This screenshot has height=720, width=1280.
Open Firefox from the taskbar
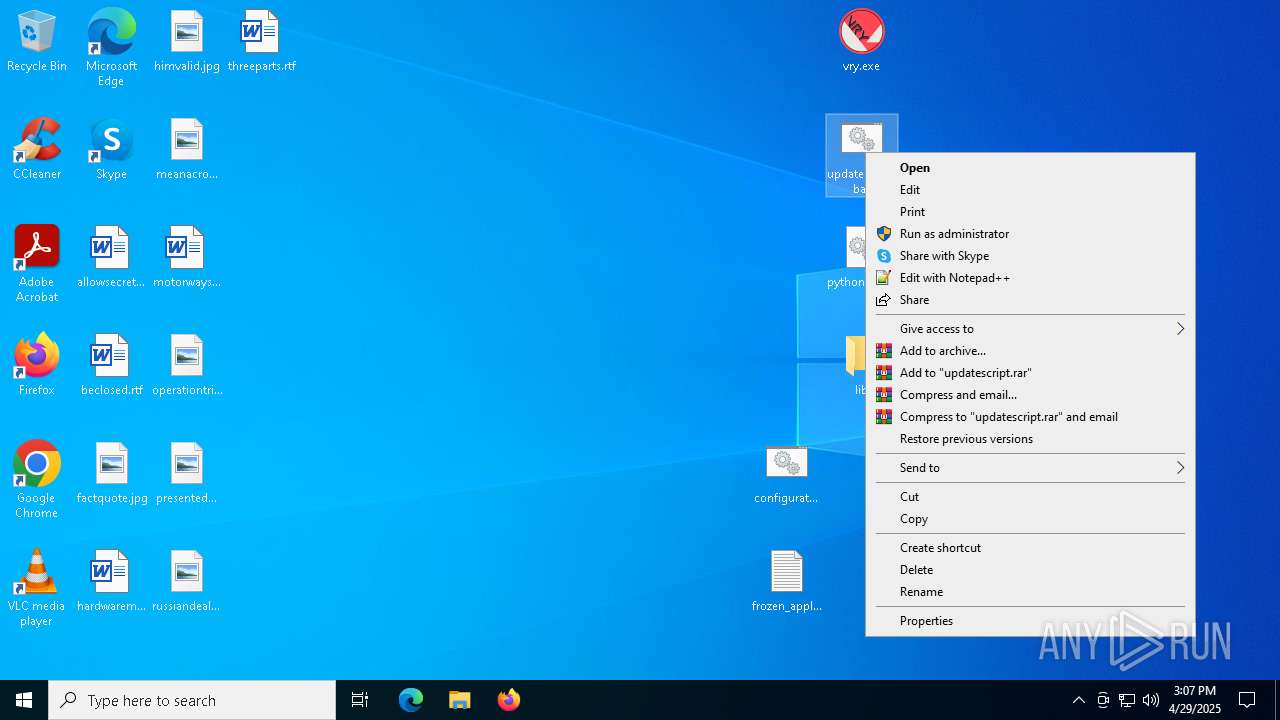tap(508, 700)
